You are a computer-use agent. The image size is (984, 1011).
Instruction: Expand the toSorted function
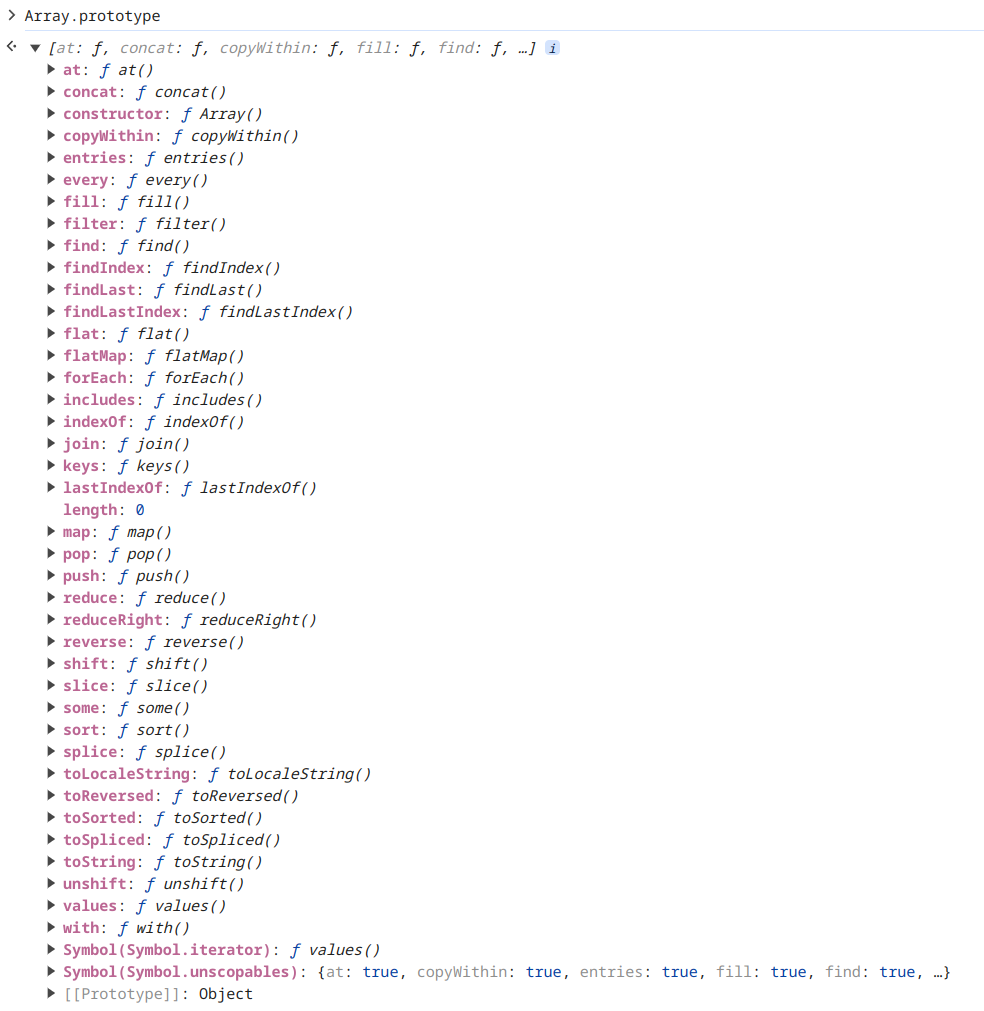coord(51,817)
